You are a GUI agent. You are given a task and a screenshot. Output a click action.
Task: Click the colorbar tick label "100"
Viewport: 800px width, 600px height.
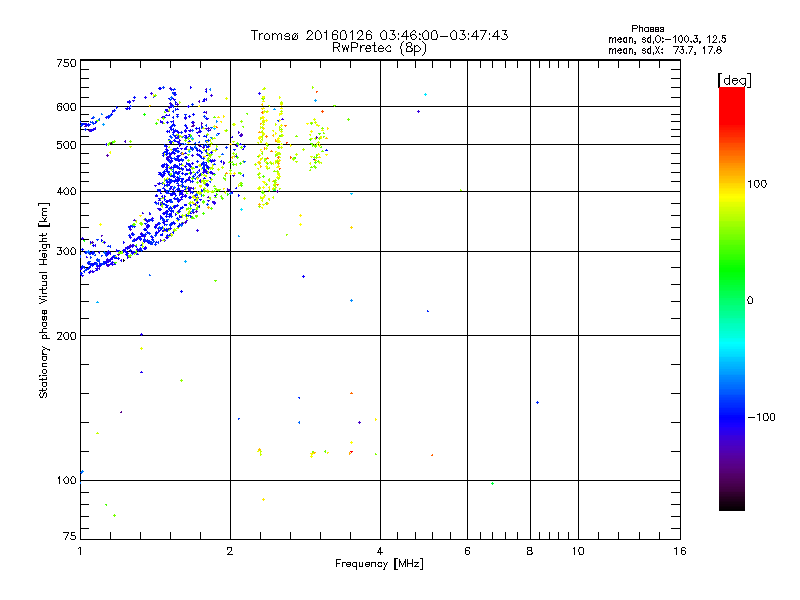click(x=757, y=184)
